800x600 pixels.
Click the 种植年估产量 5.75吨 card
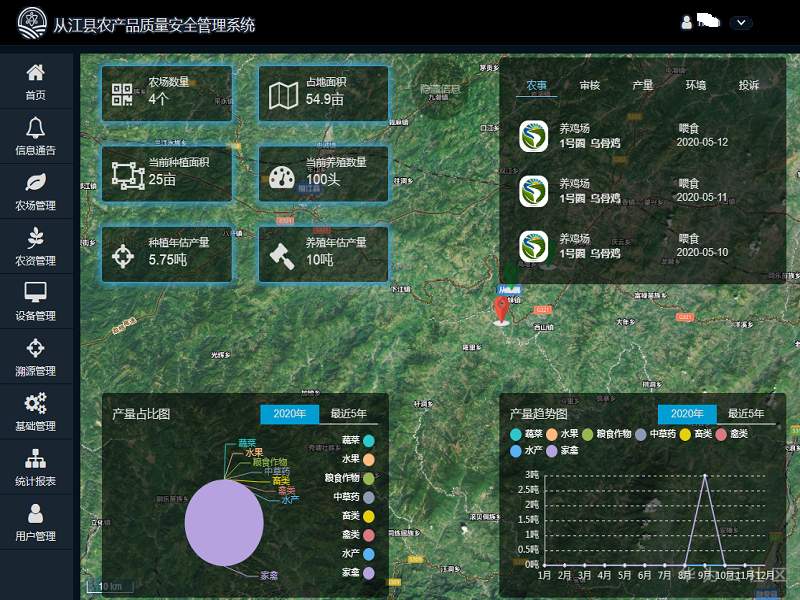coord(167,254)
